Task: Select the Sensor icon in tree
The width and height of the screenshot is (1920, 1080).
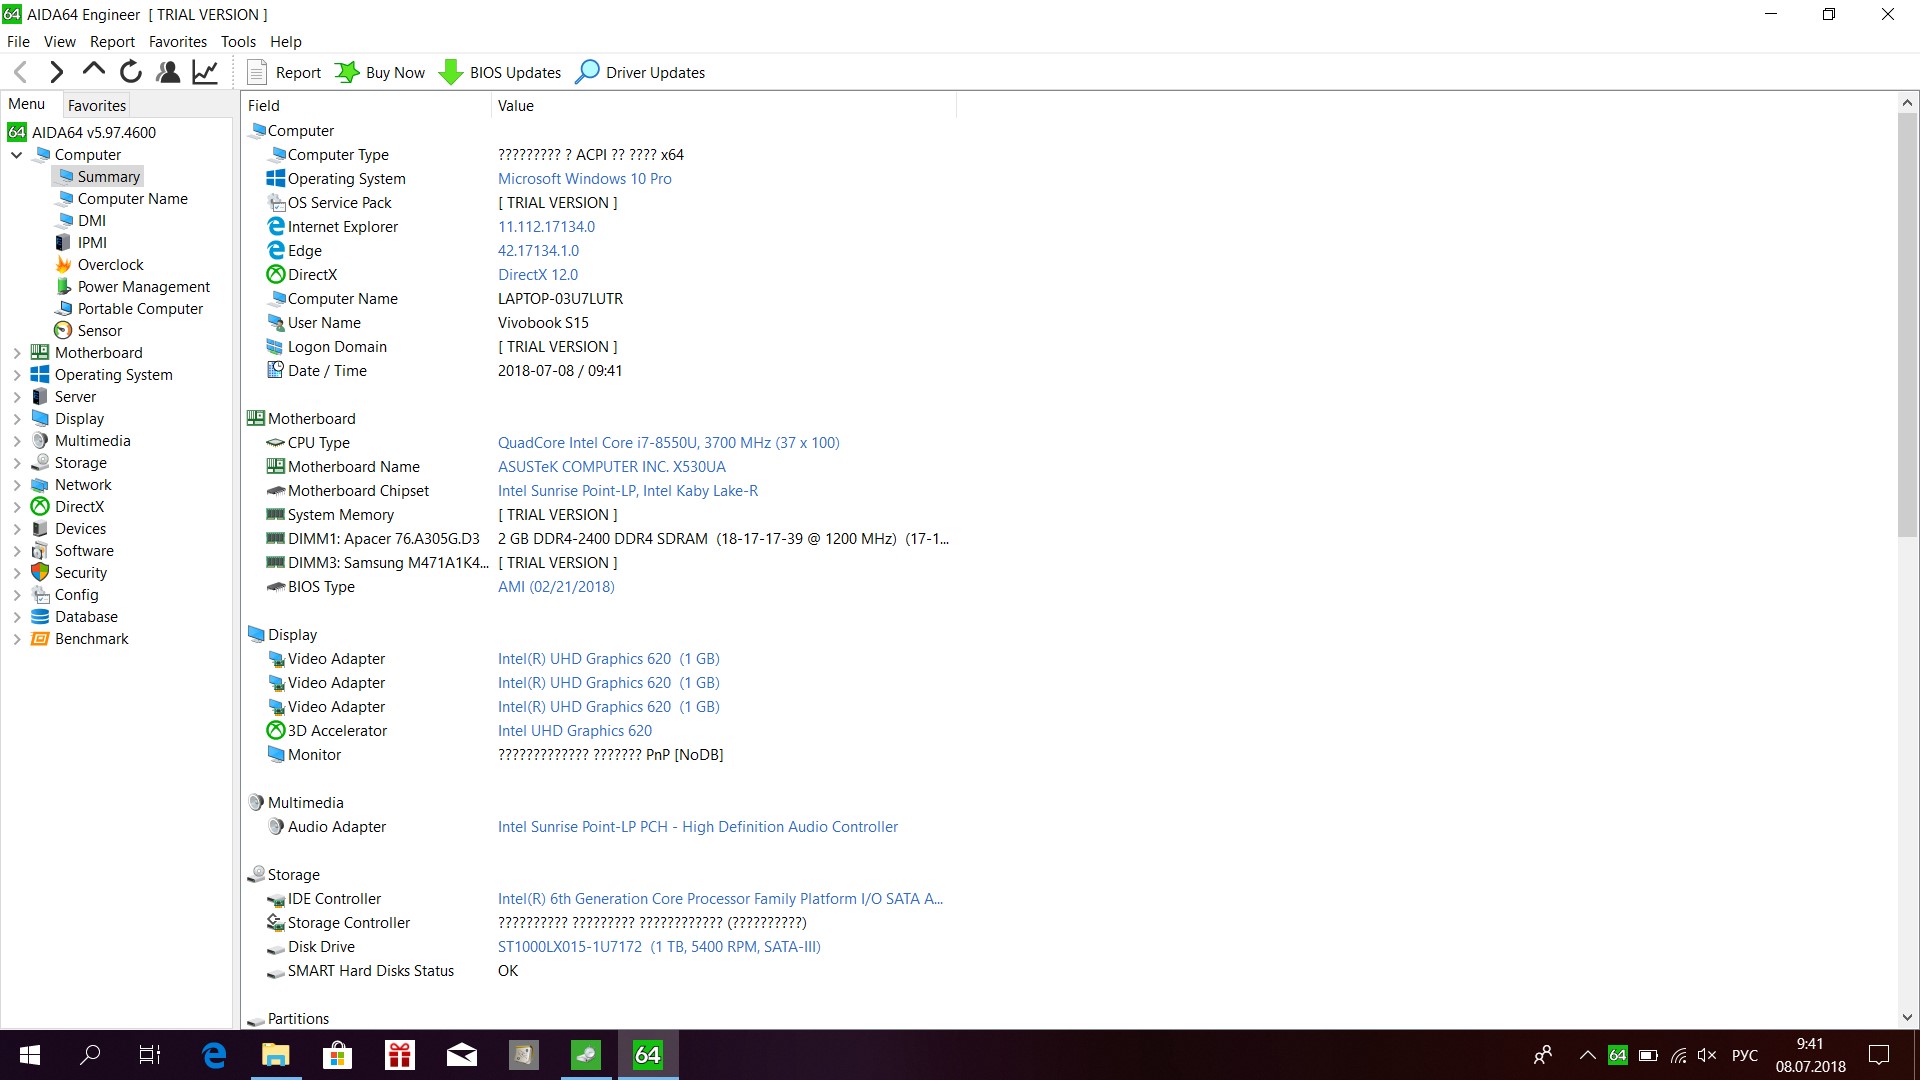Action: (x=63, y=331)
